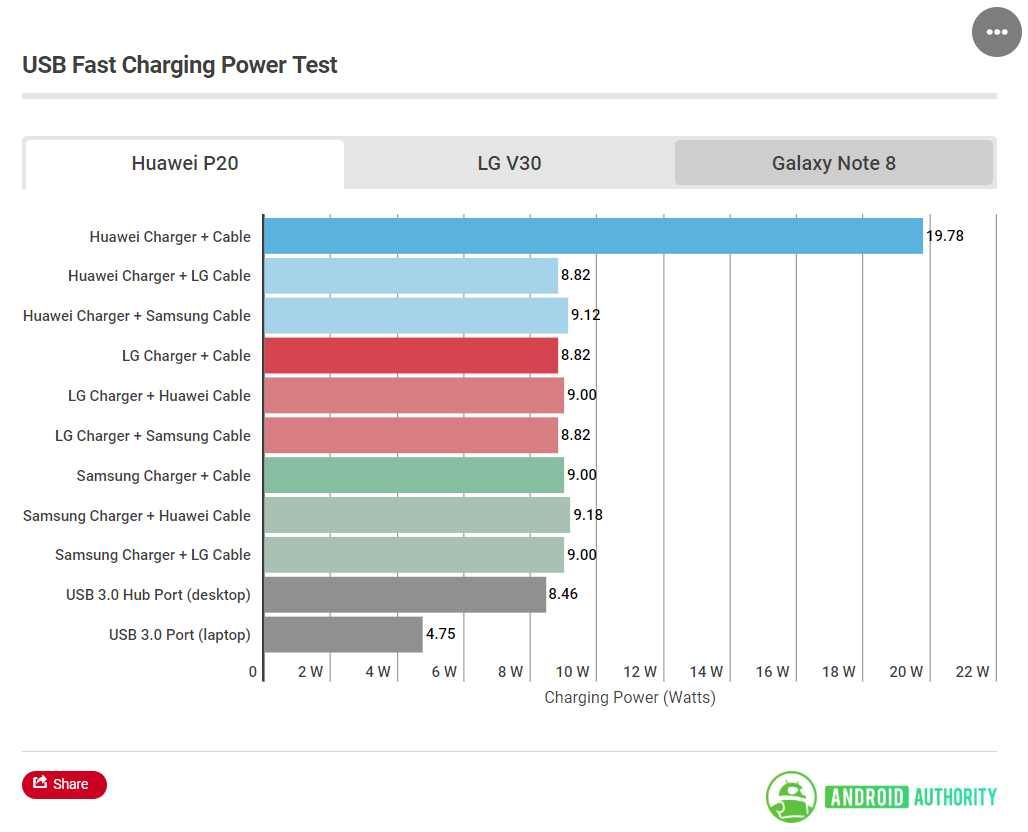Screen dimensions: 1028x832
Task: Click the 'USB 3.0 Port (laptop)' label
Action: tap(180, 635)
